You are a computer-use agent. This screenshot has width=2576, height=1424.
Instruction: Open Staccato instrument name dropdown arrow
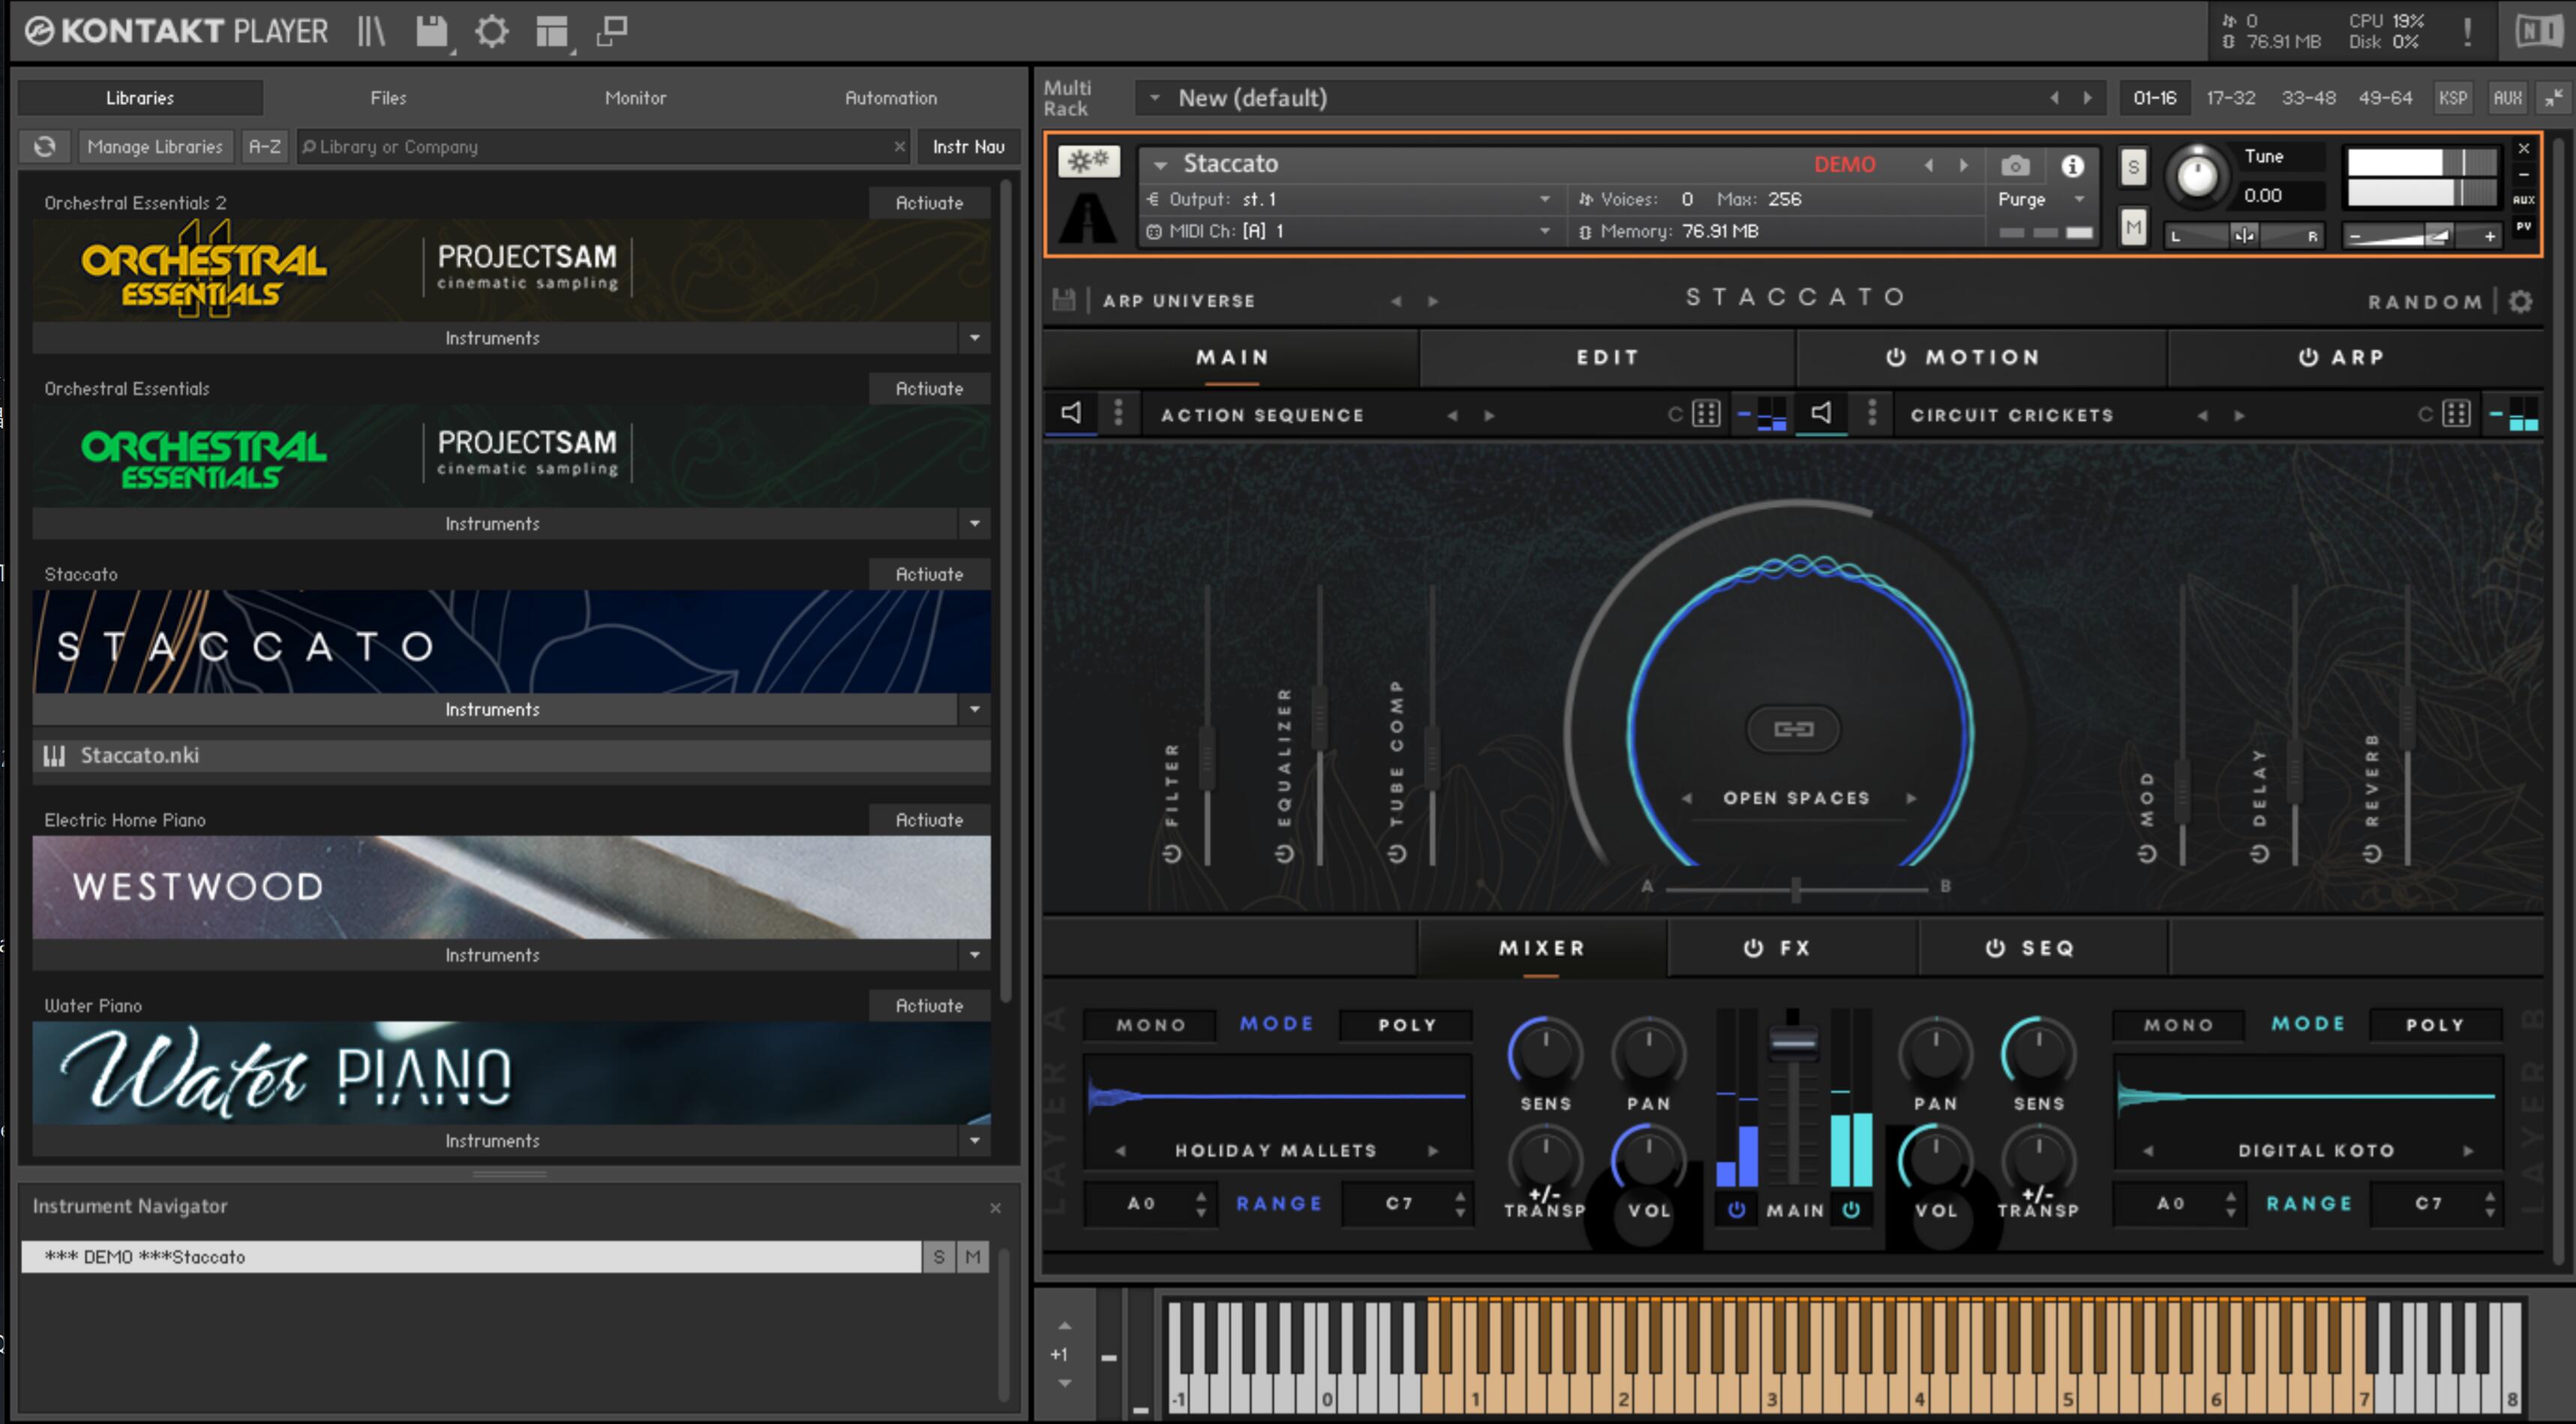tap(1160, 164)
